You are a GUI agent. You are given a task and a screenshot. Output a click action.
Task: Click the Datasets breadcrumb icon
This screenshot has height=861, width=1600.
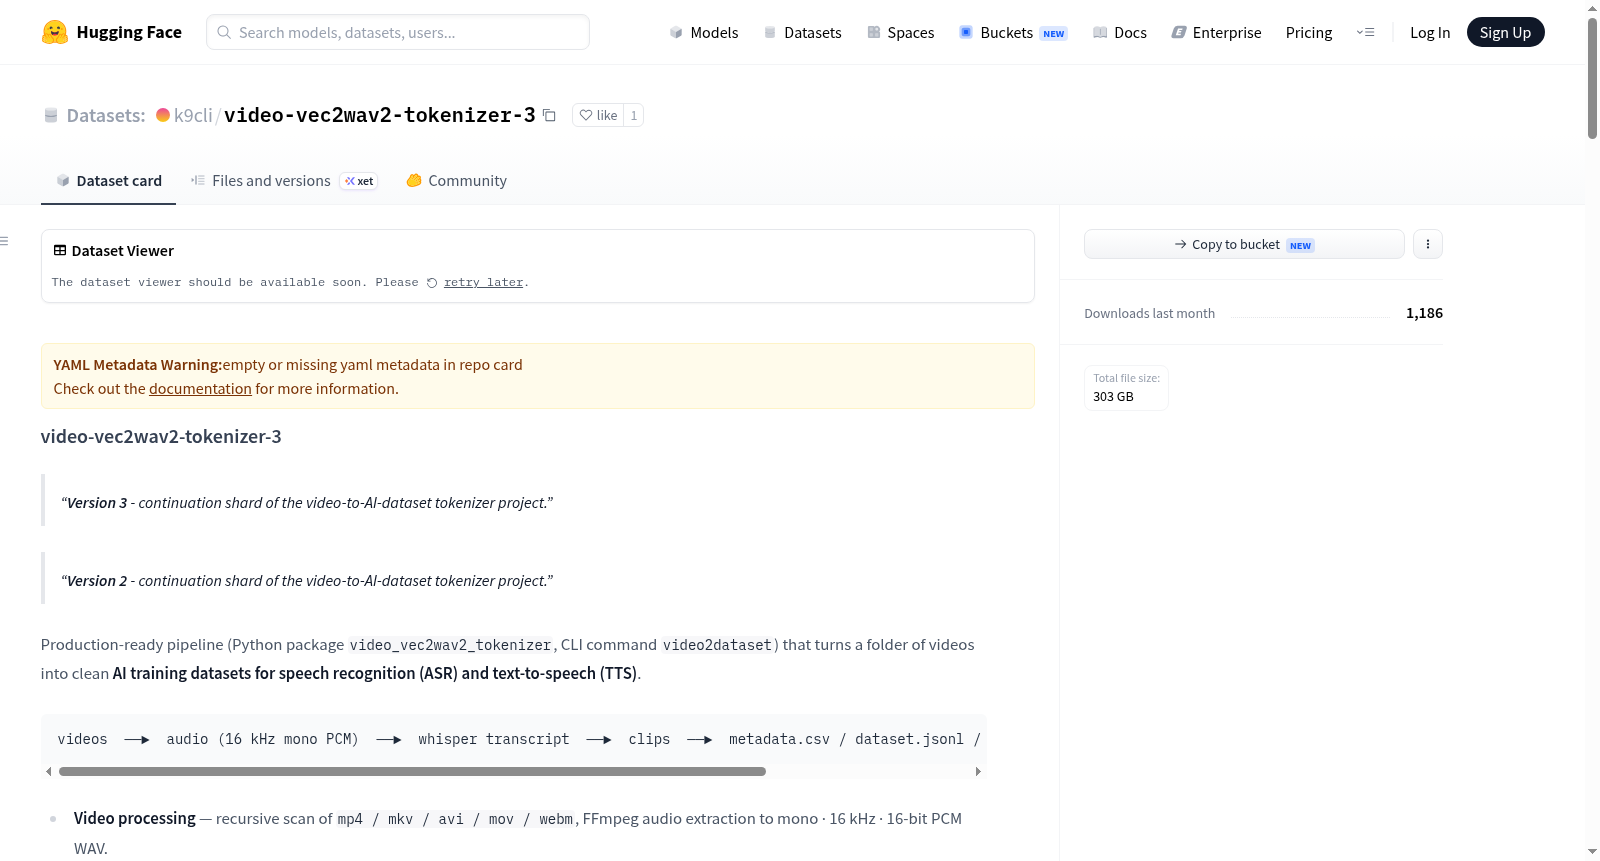point(51,115)
